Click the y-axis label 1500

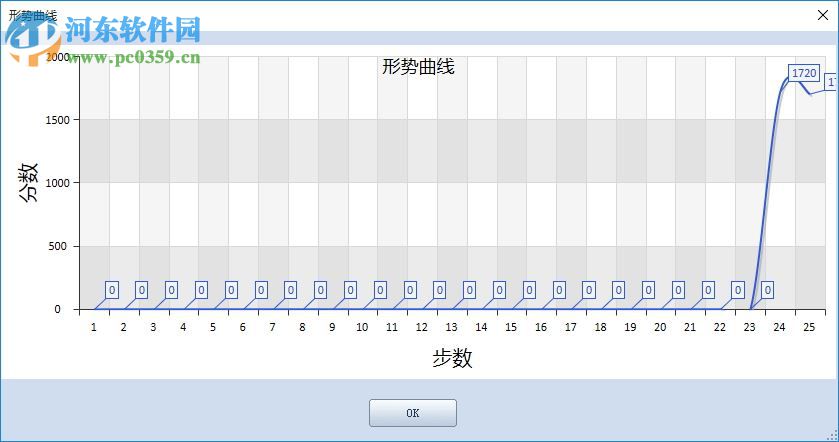tap(58, 120)
